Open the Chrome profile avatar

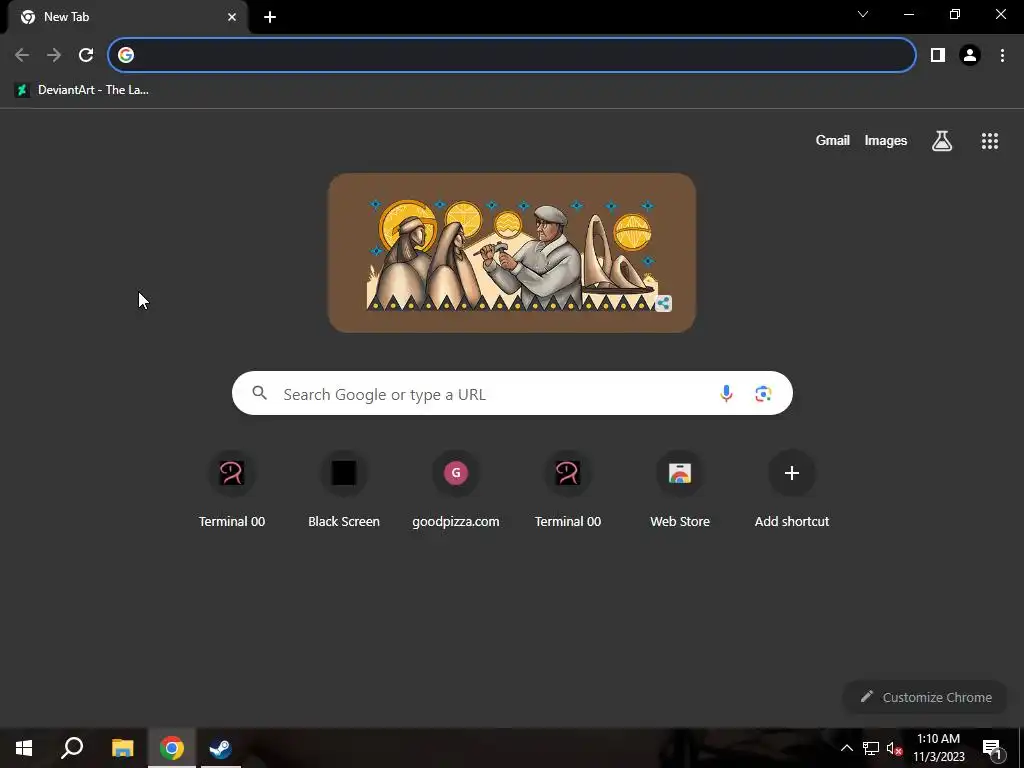coord(970,55)
